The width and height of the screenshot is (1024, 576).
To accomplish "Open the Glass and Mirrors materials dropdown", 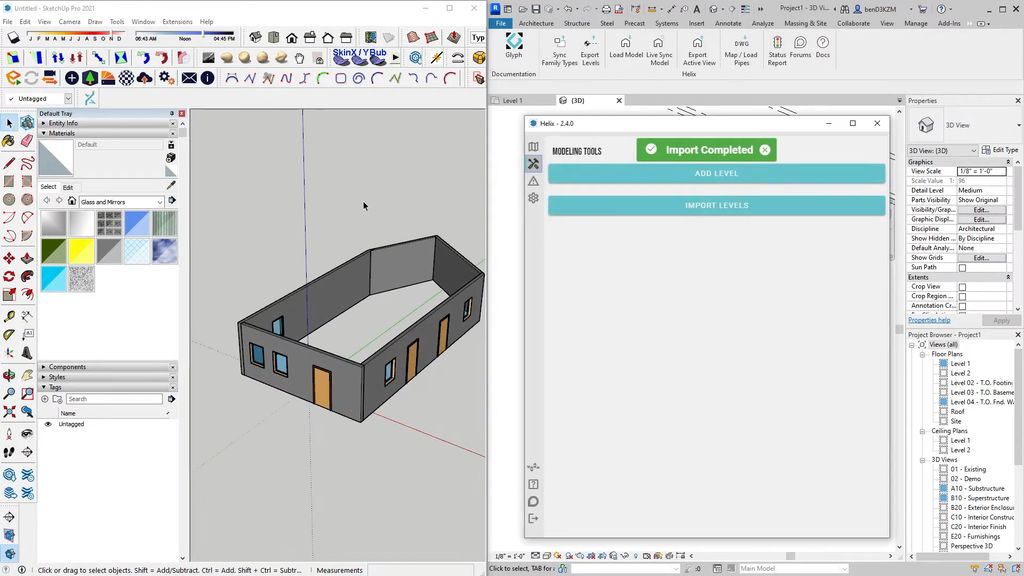I will tap(159, 202).
